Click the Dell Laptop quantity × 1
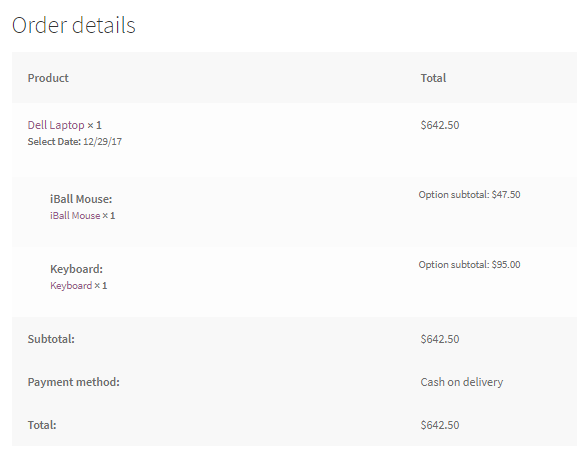 click(94, 125)
